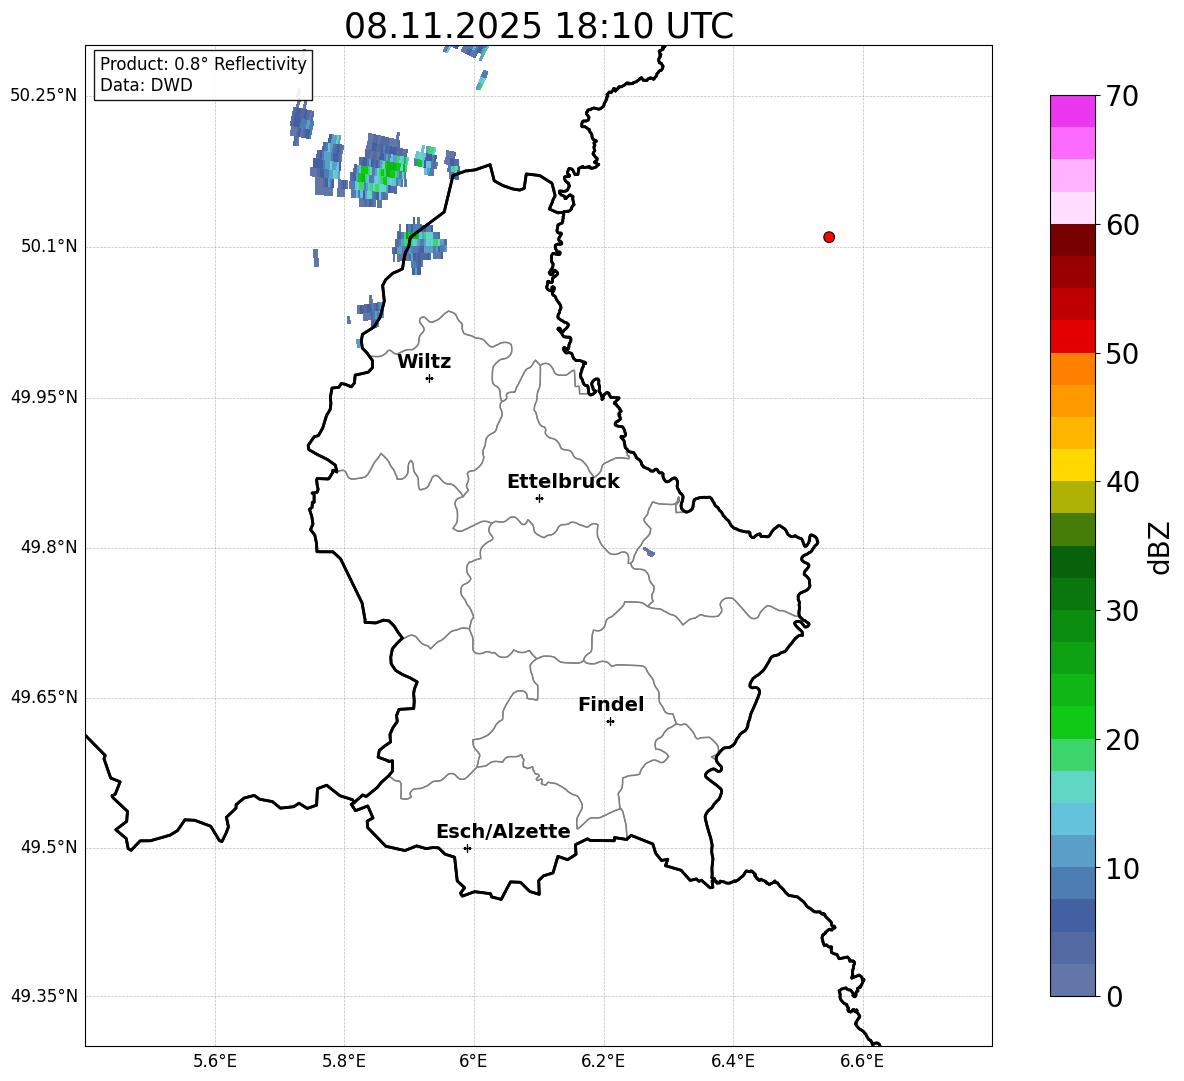Click the 6.6°E longitude label
This screenshot has height=1081, width=1184.
[862, 1061]
